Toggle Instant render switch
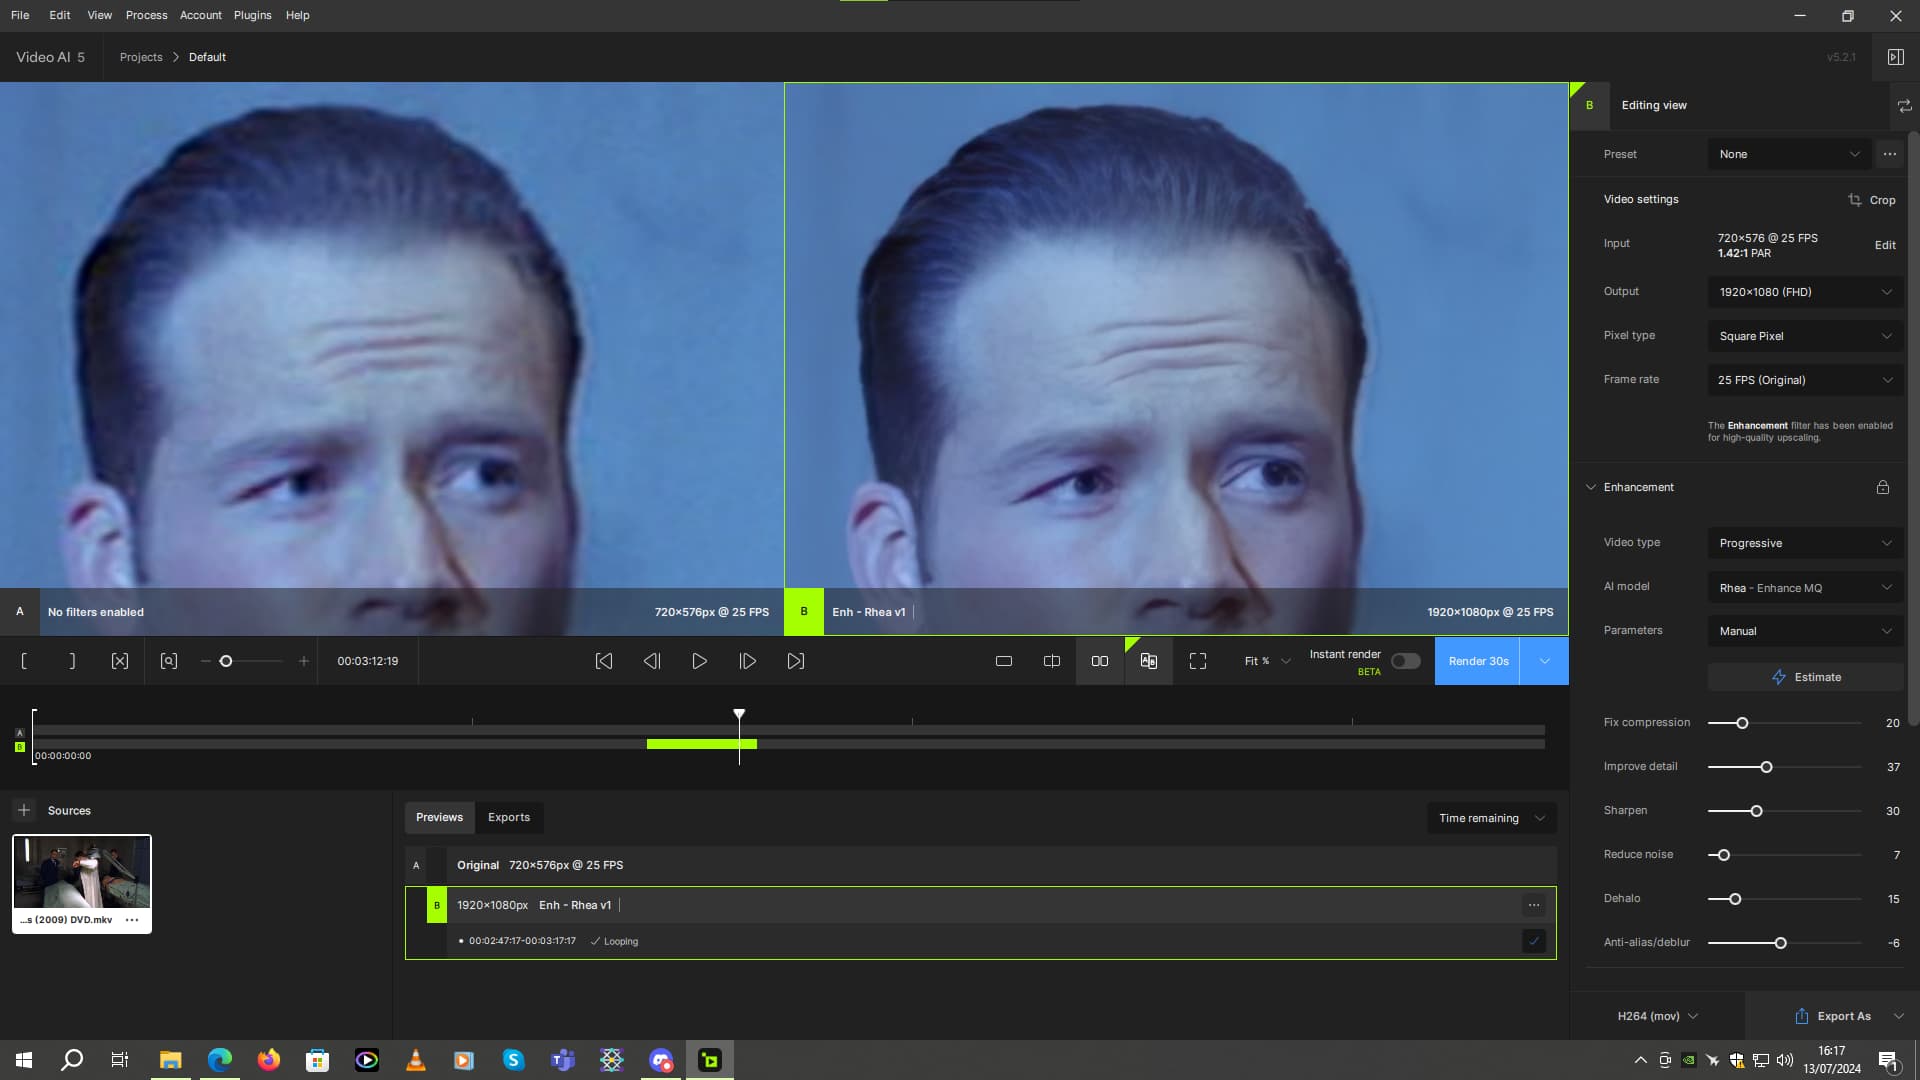The width and height of the screenshot is (1920, 1080). point(1405,661)
